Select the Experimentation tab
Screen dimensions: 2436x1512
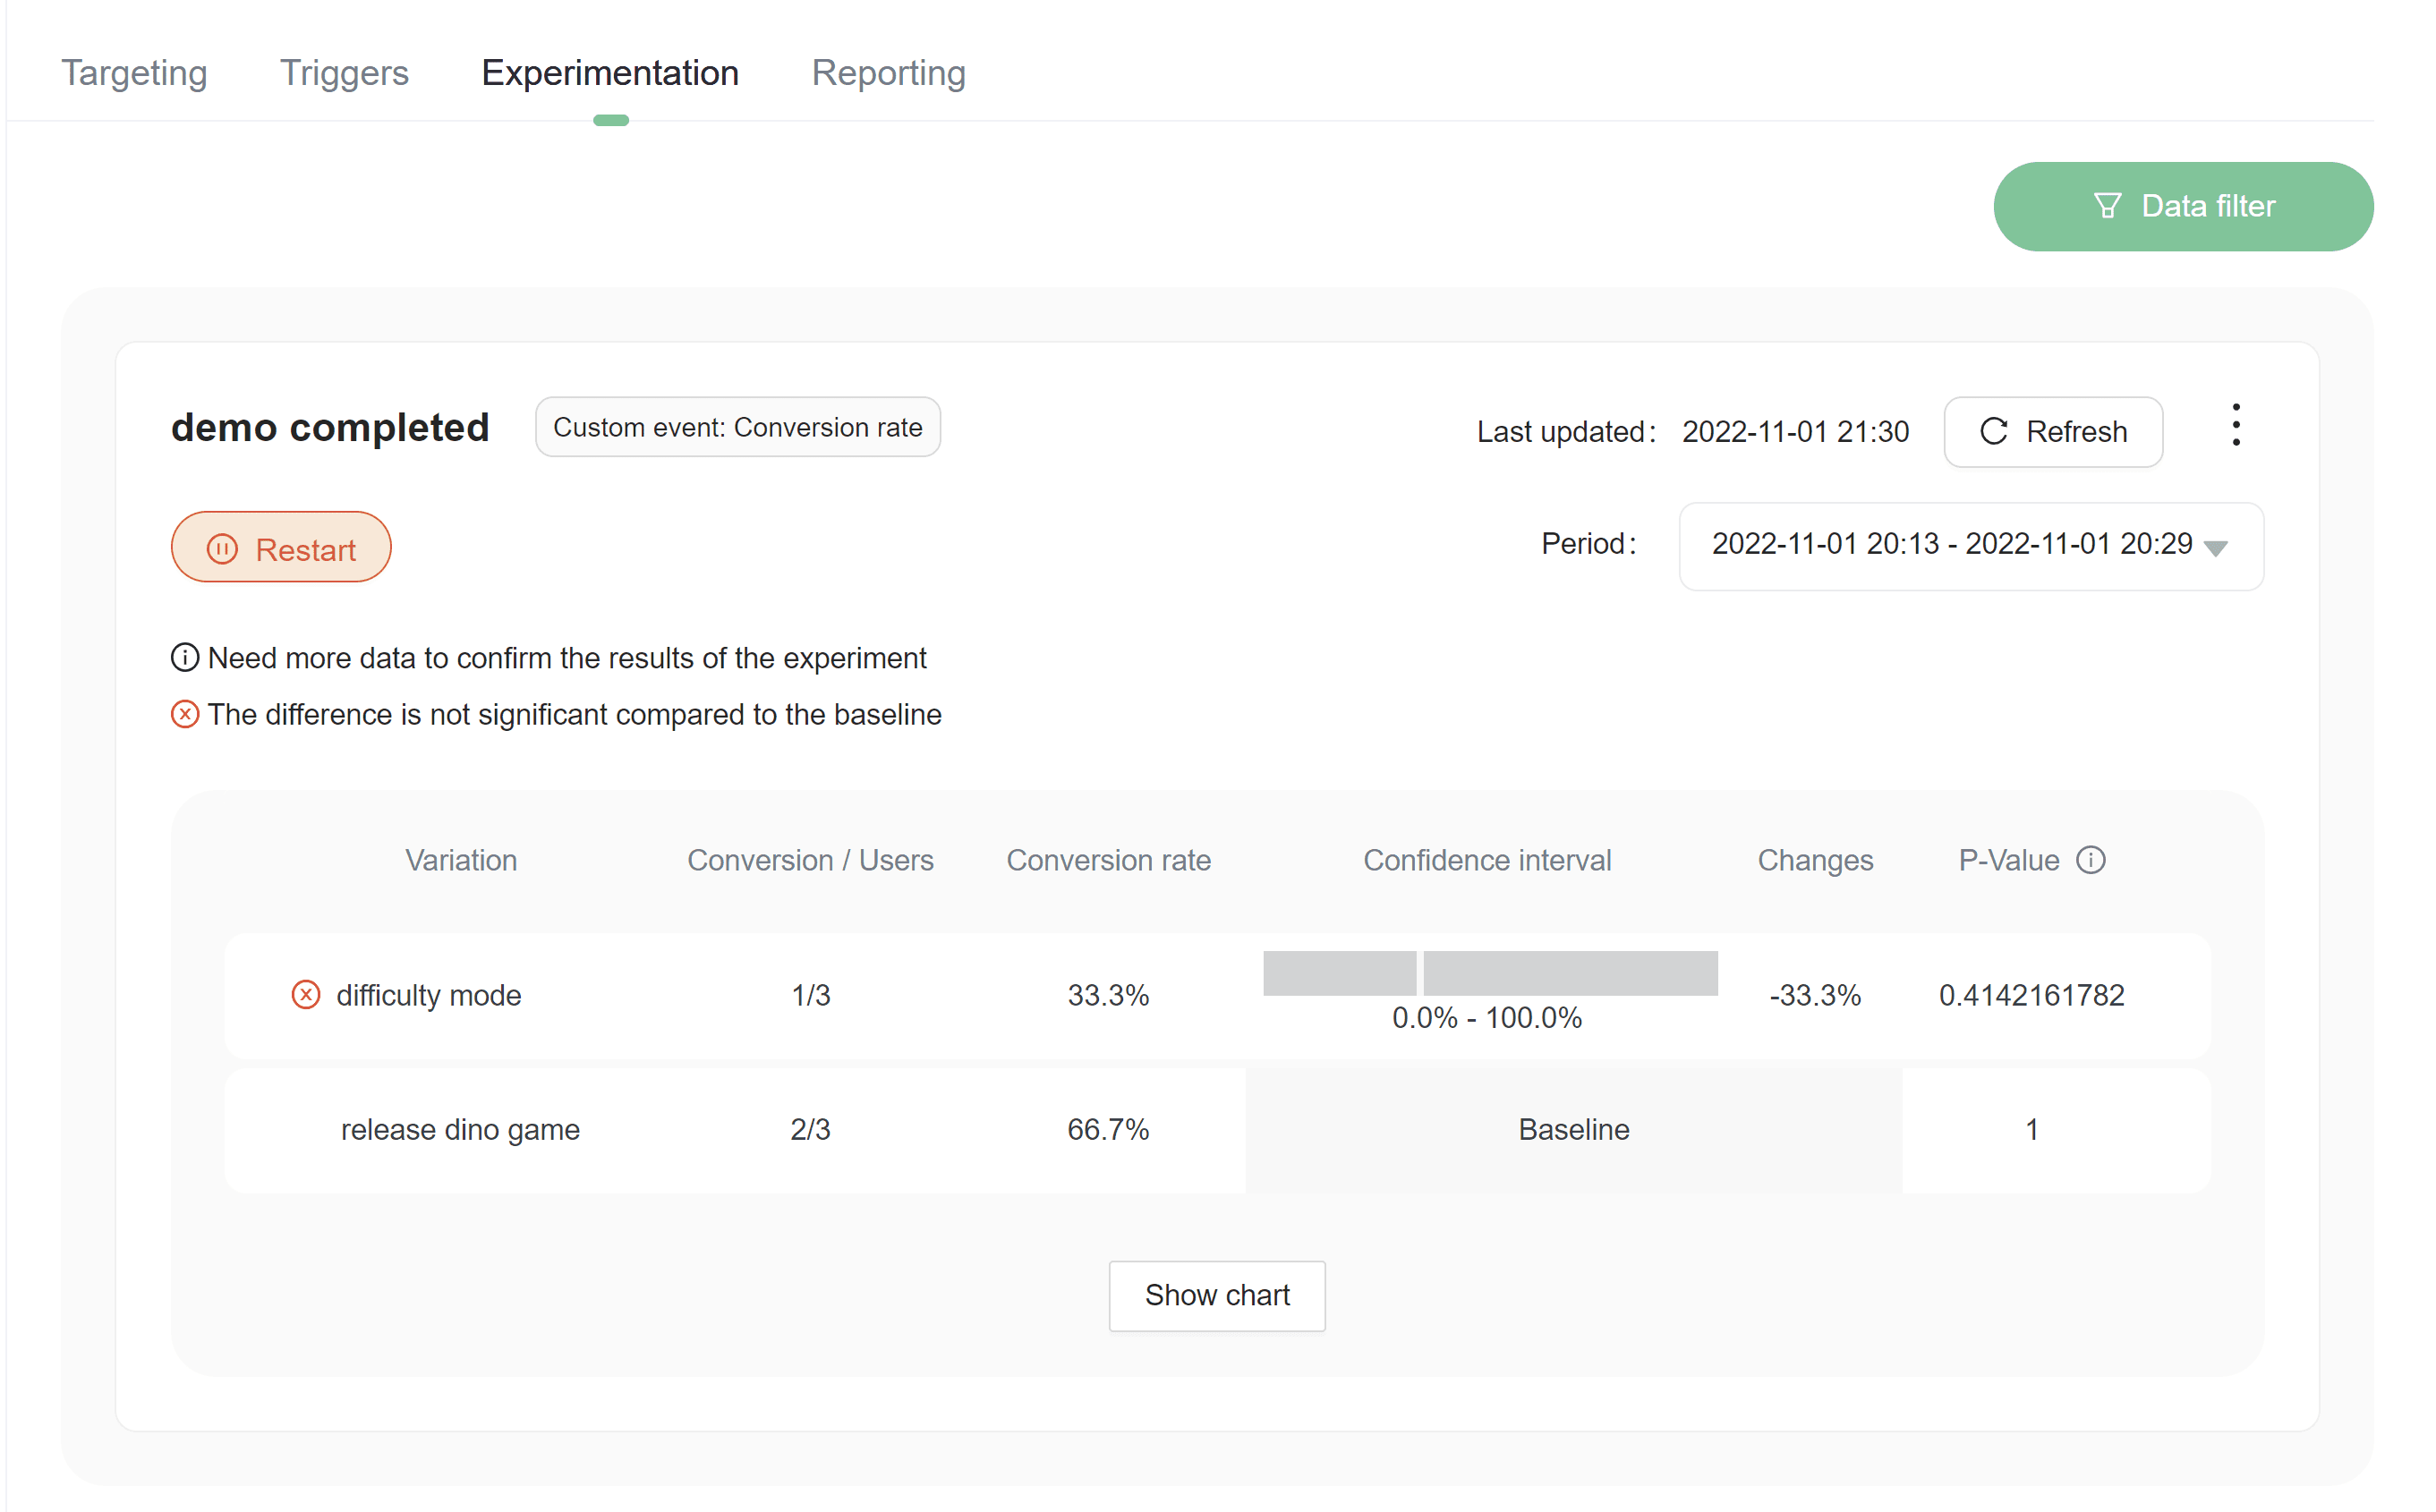pyautogui.click(x=610, y=73)
